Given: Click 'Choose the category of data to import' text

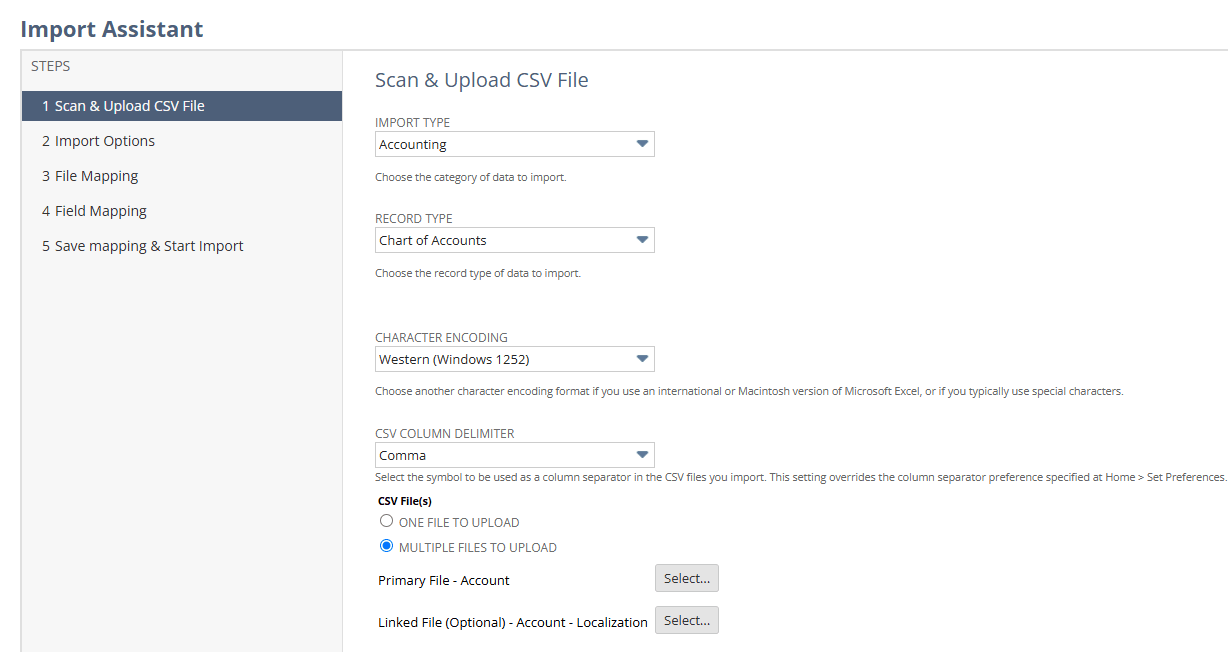Looking at the screenshot, I should [x=470, y=177].
